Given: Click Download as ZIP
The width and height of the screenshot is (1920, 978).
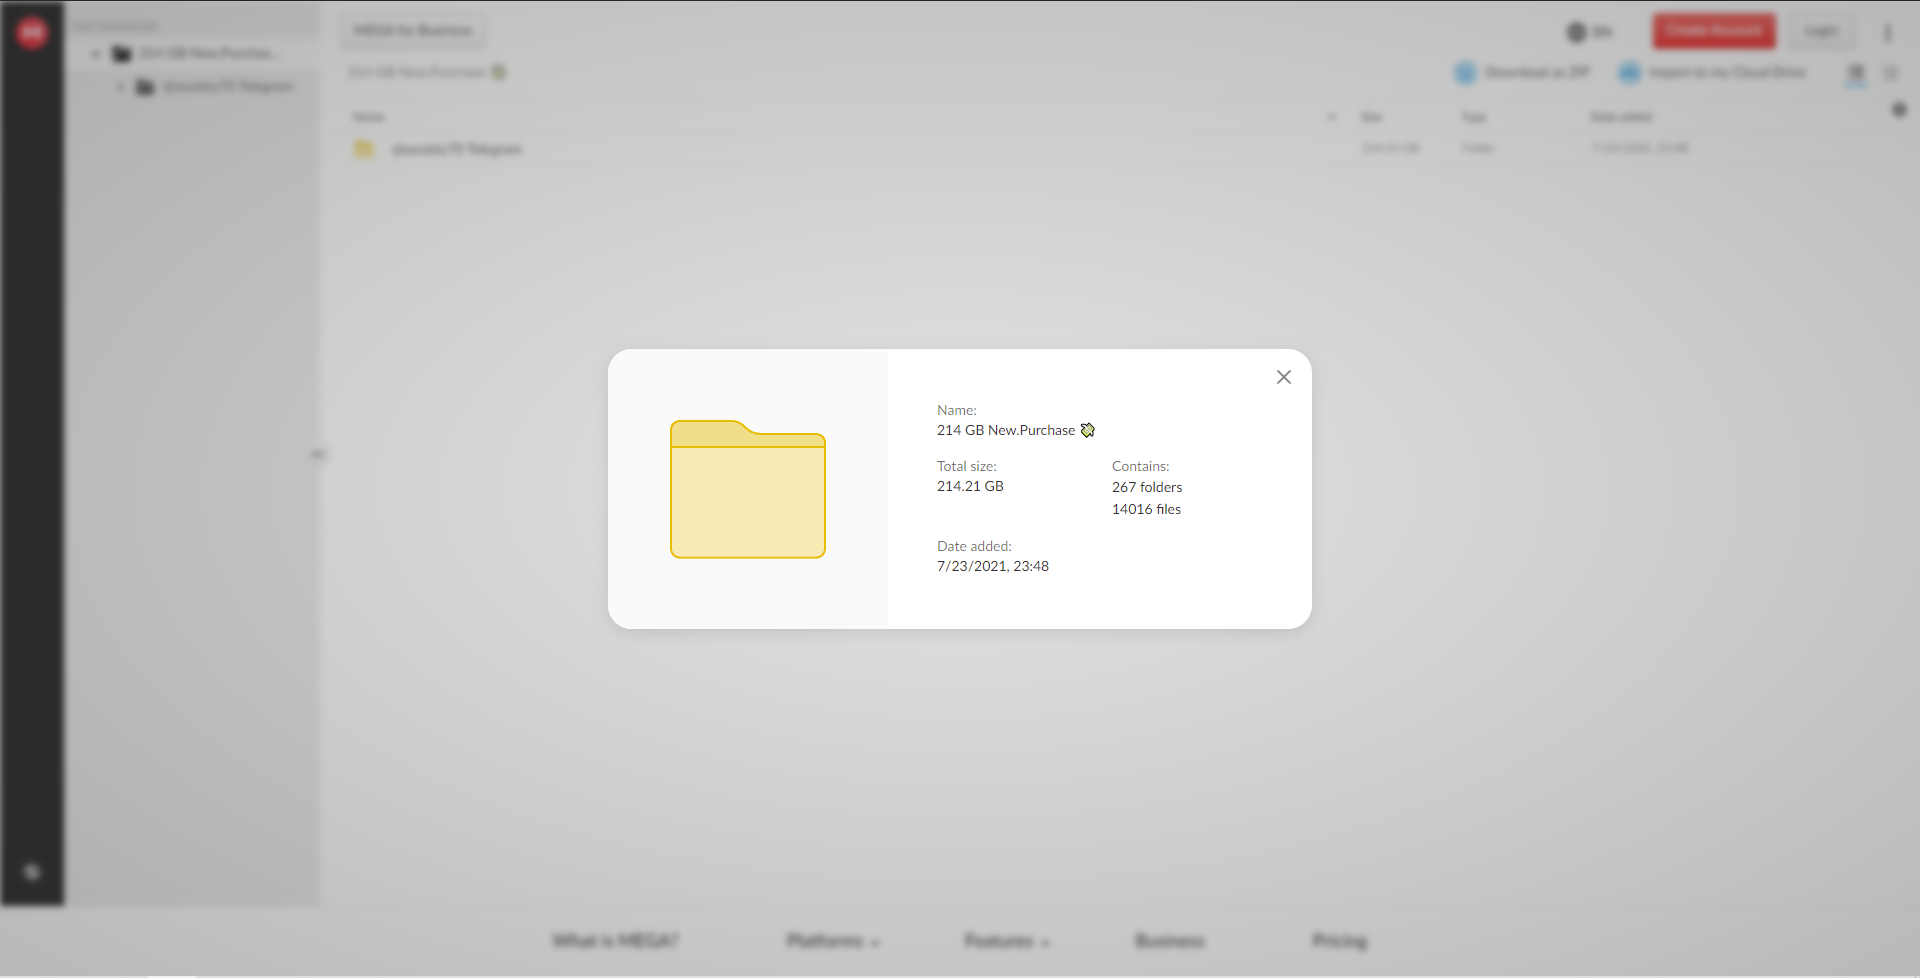Looking at the screenshot, I should [x=1522, y=72].
